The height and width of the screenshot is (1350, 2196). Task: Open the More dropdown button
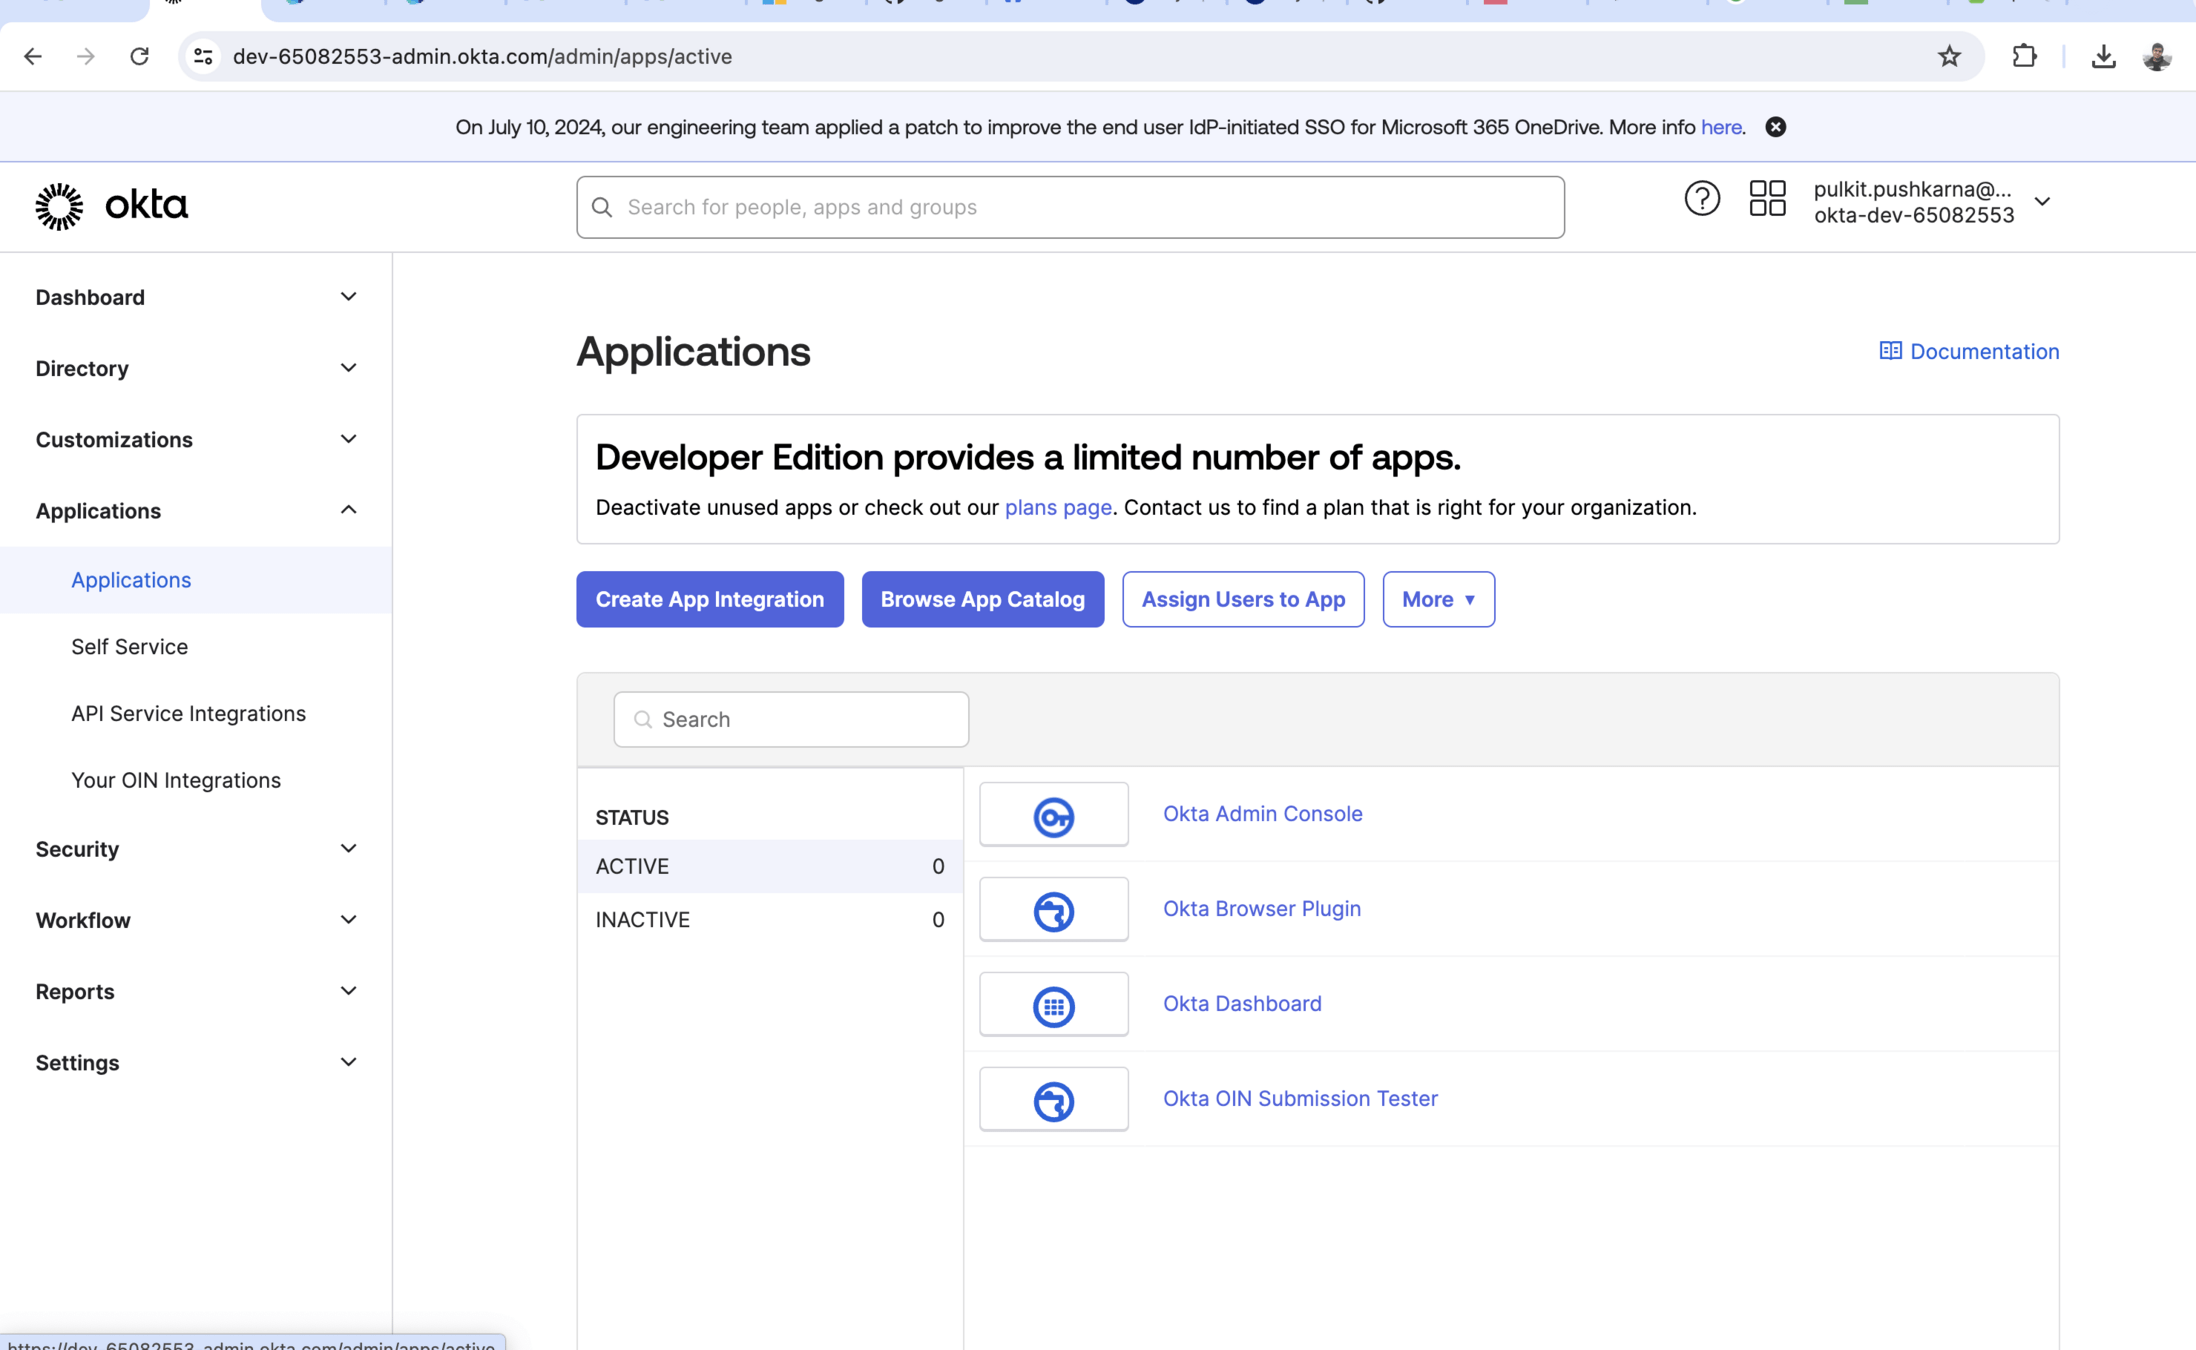tap(1438, 599)
